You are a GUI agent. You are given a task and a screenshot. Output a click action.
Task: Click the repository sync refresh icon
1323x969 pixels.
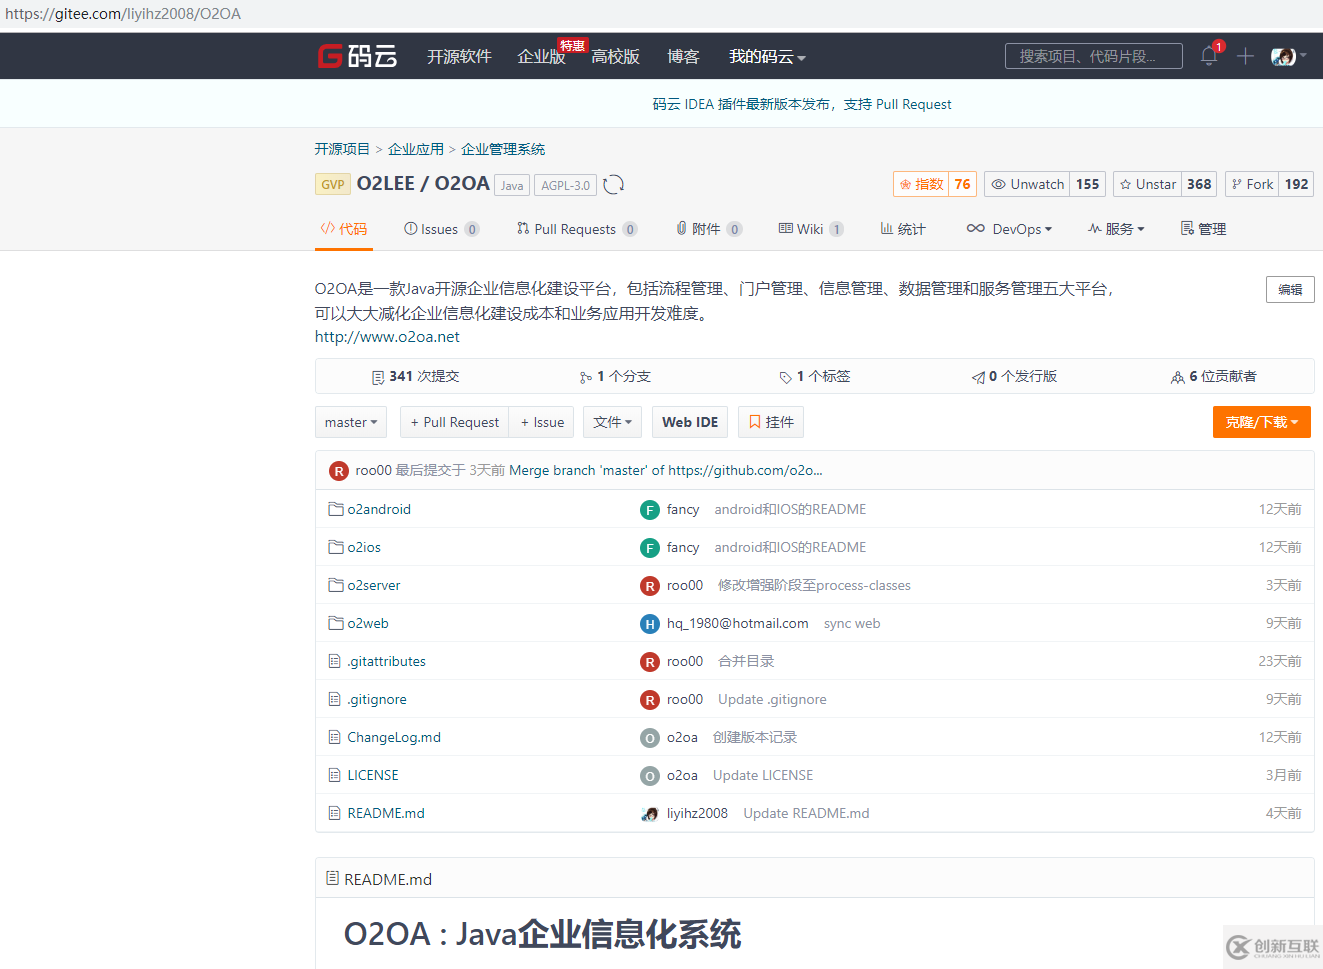(614, 184)
